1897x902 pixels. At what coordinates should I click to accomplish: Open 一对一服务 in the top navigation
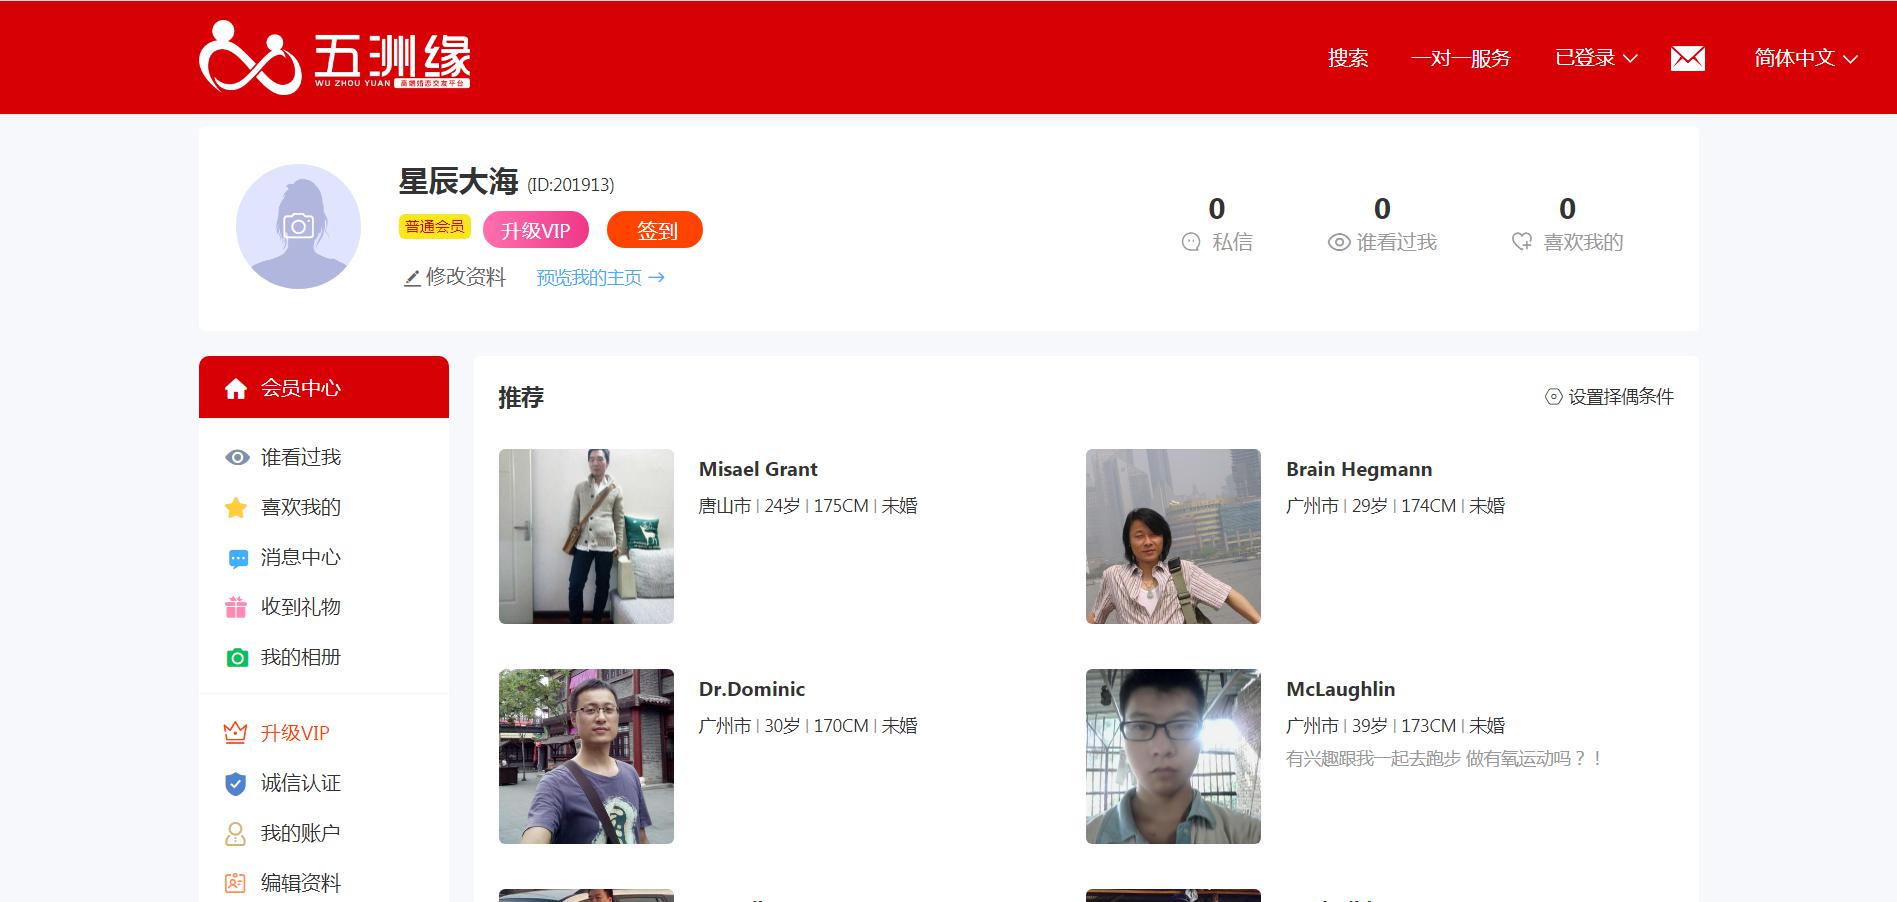click(1460, 58)
